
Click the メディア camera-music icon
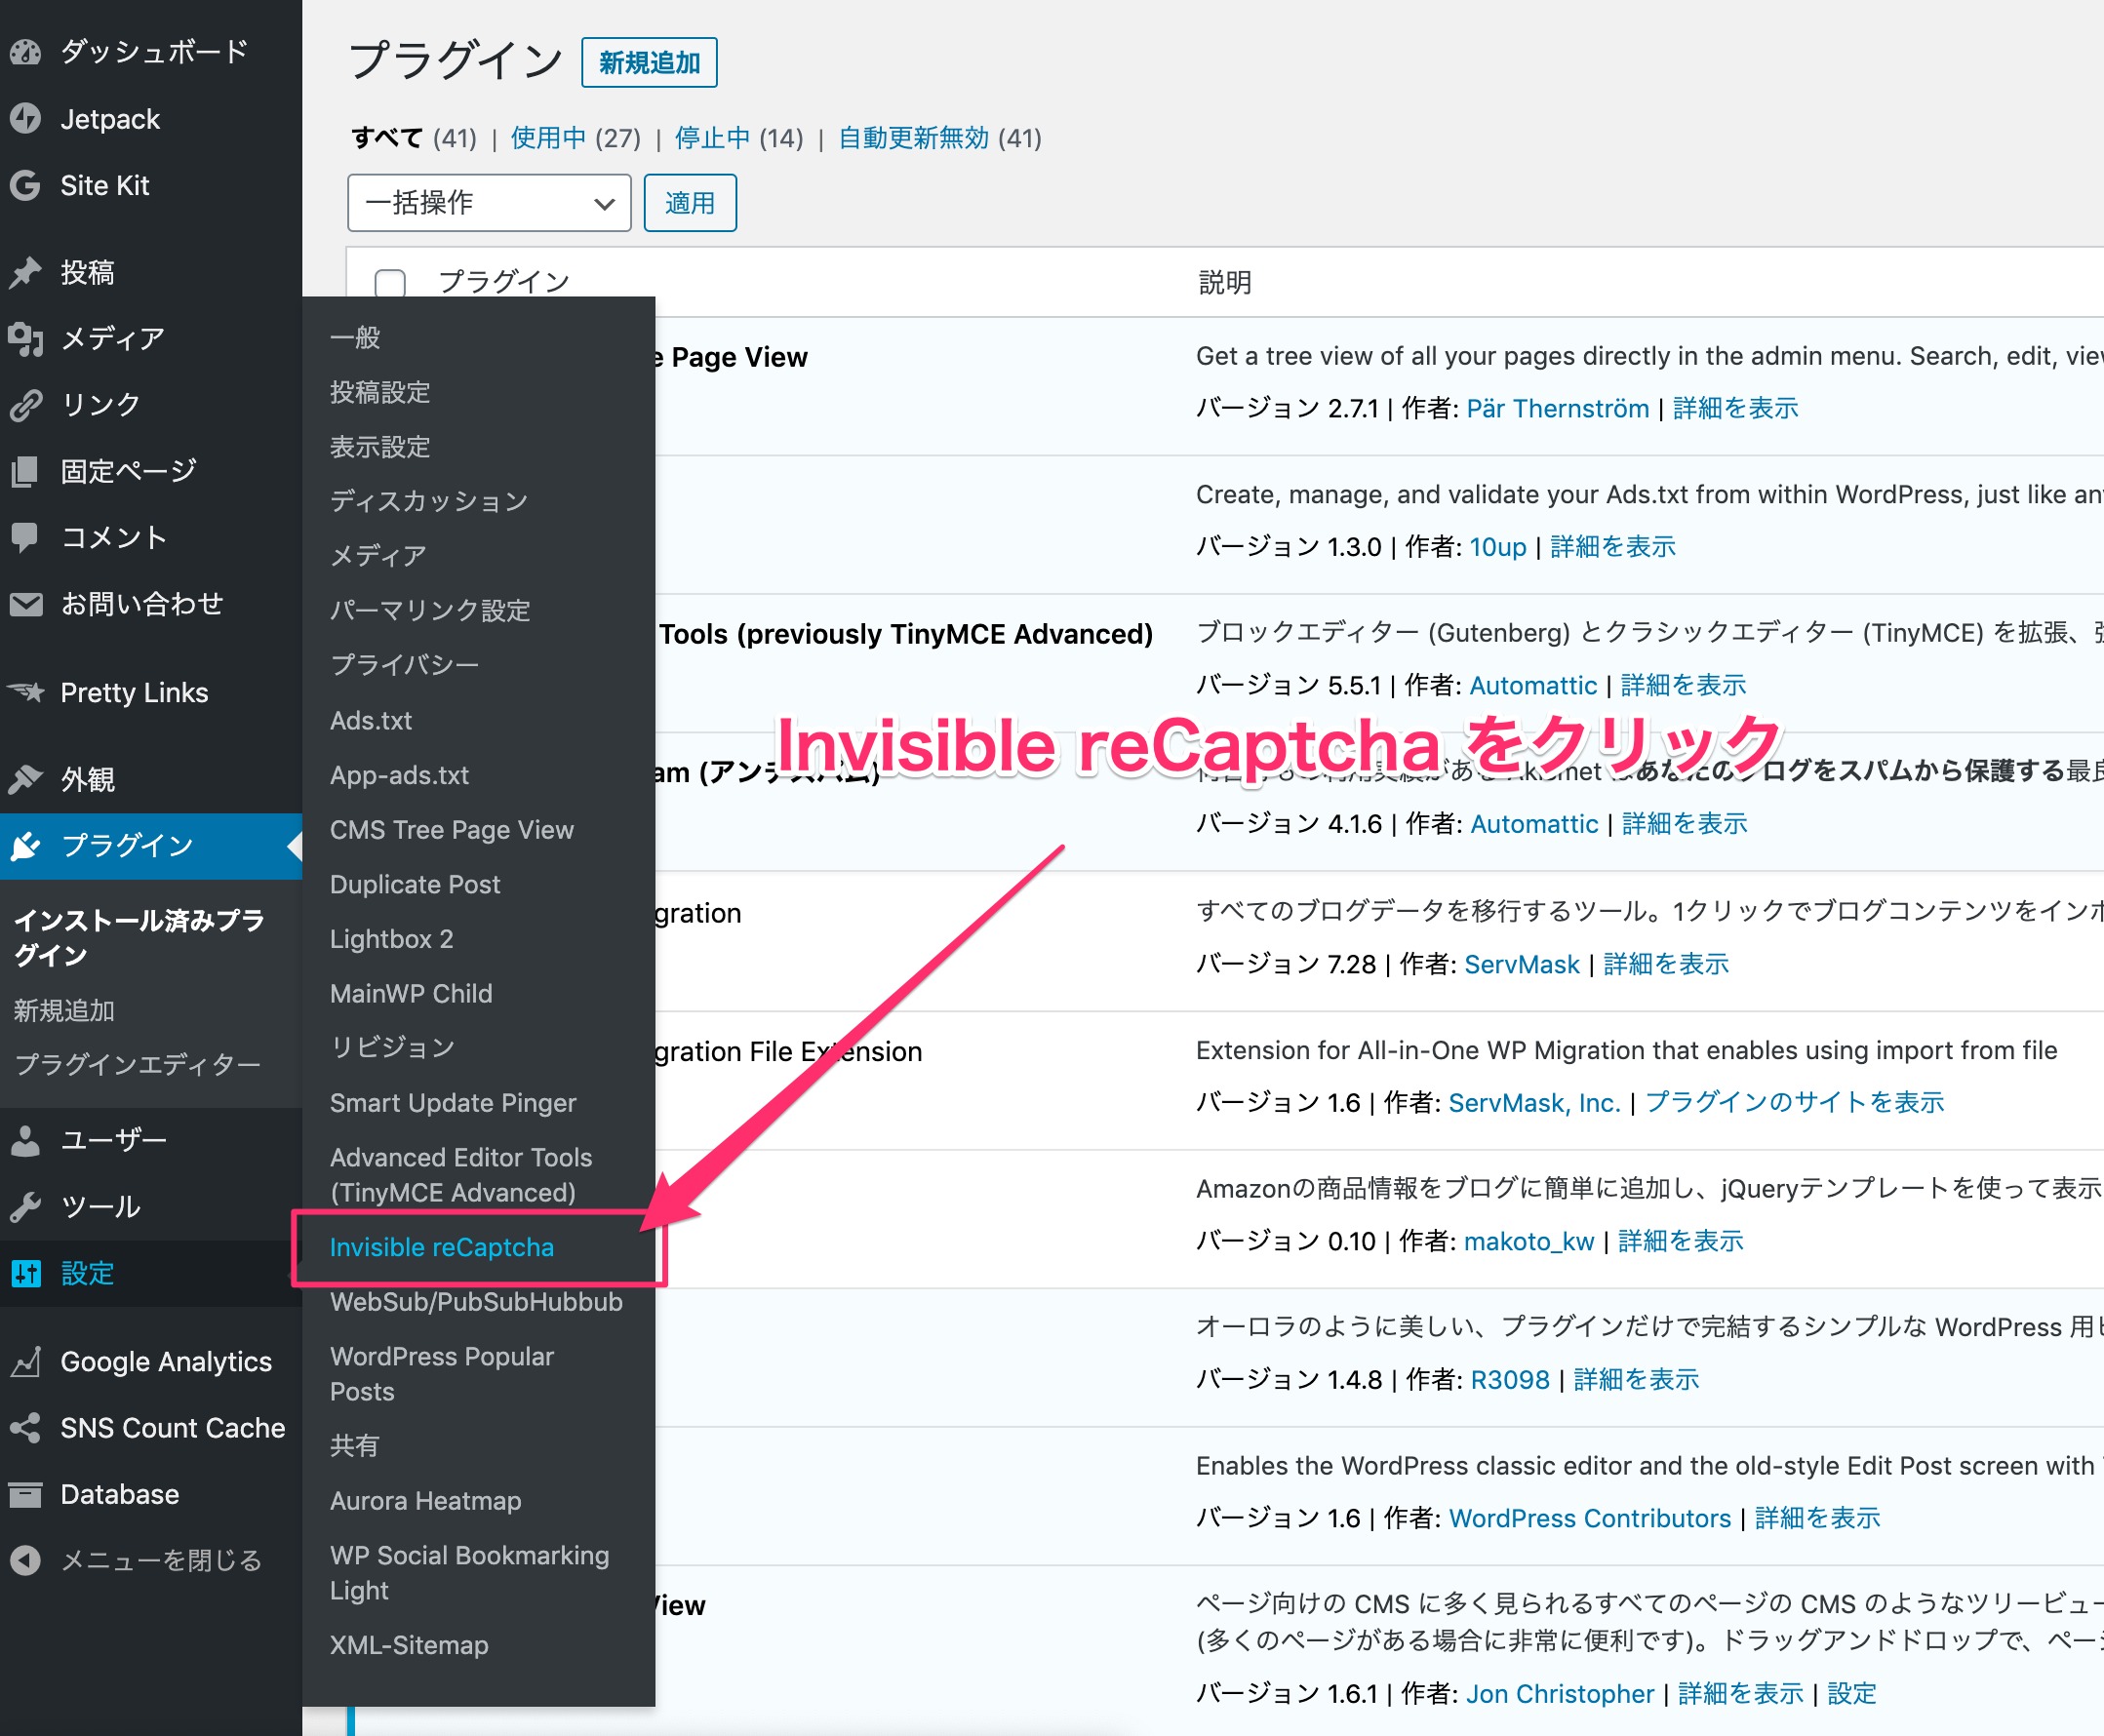(x=26, y=339)
